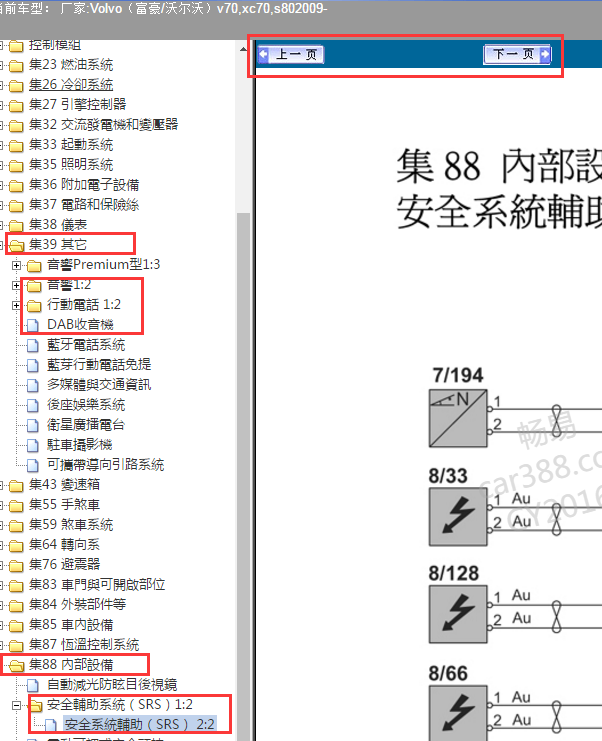Click the 8/128 igniter symbol in diagram
The image size is (602, 741).
pyautogui.click(x=458, y=614)
